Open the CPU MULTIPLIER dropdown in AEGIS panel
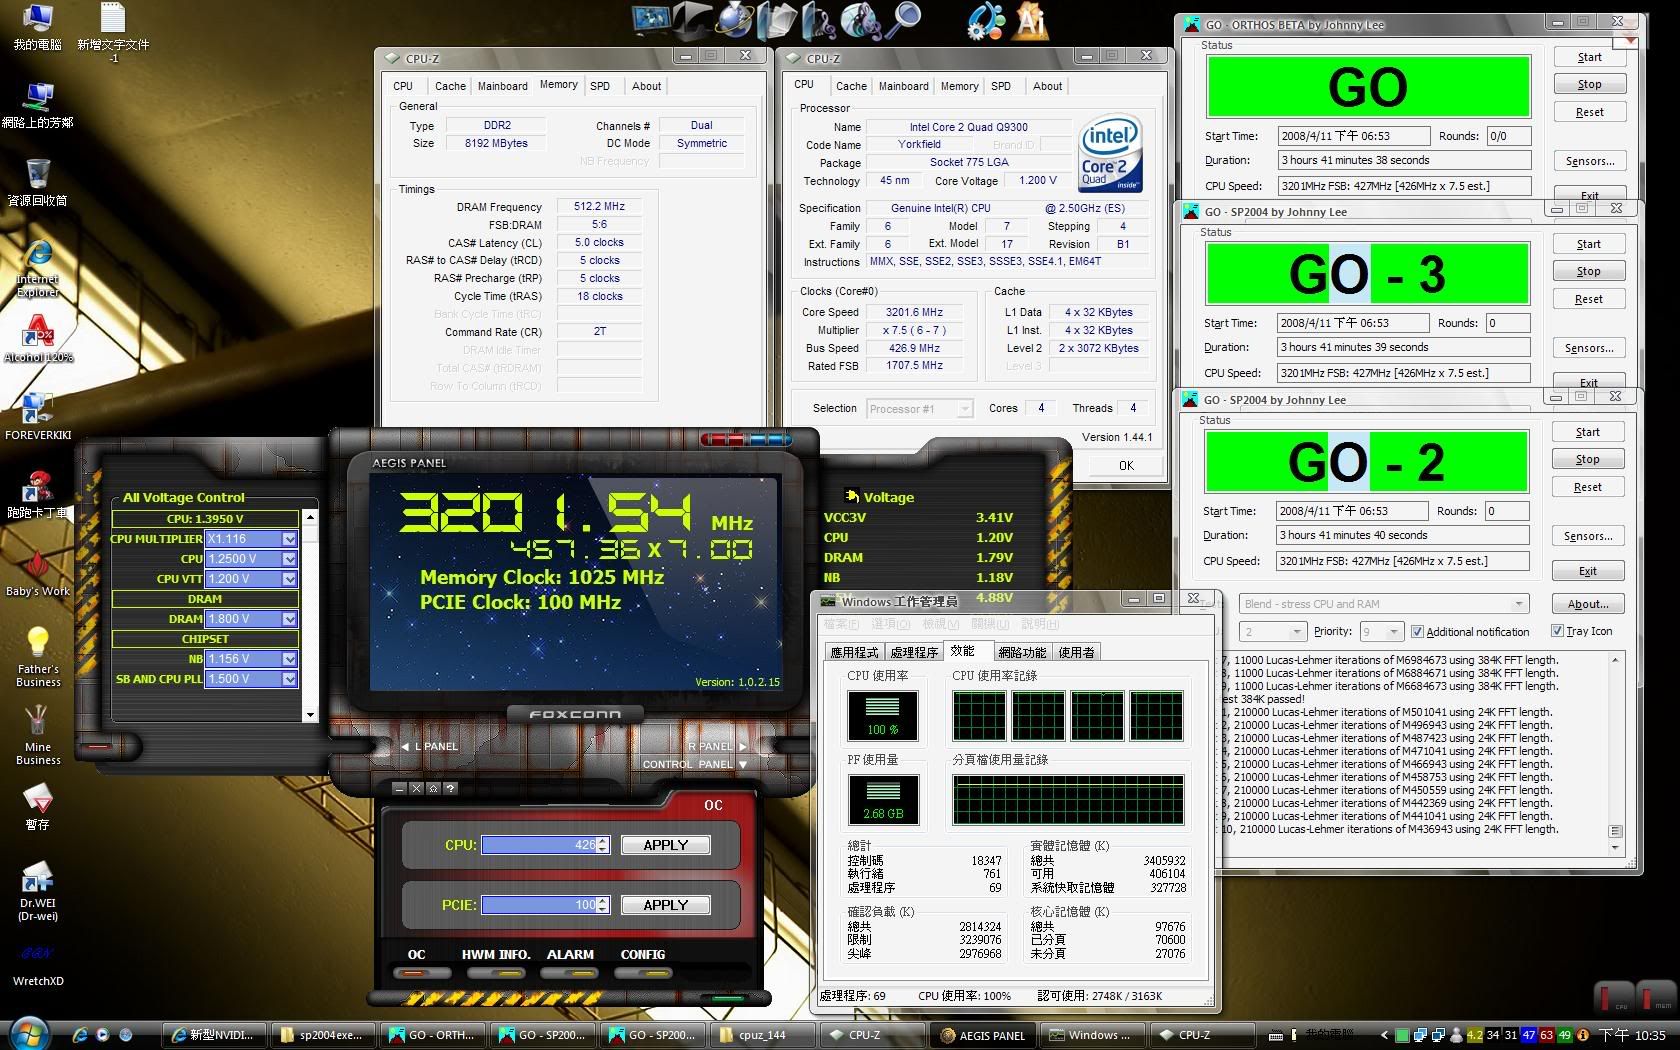This screenshot has height=1050, width=1680. (290, 539)
